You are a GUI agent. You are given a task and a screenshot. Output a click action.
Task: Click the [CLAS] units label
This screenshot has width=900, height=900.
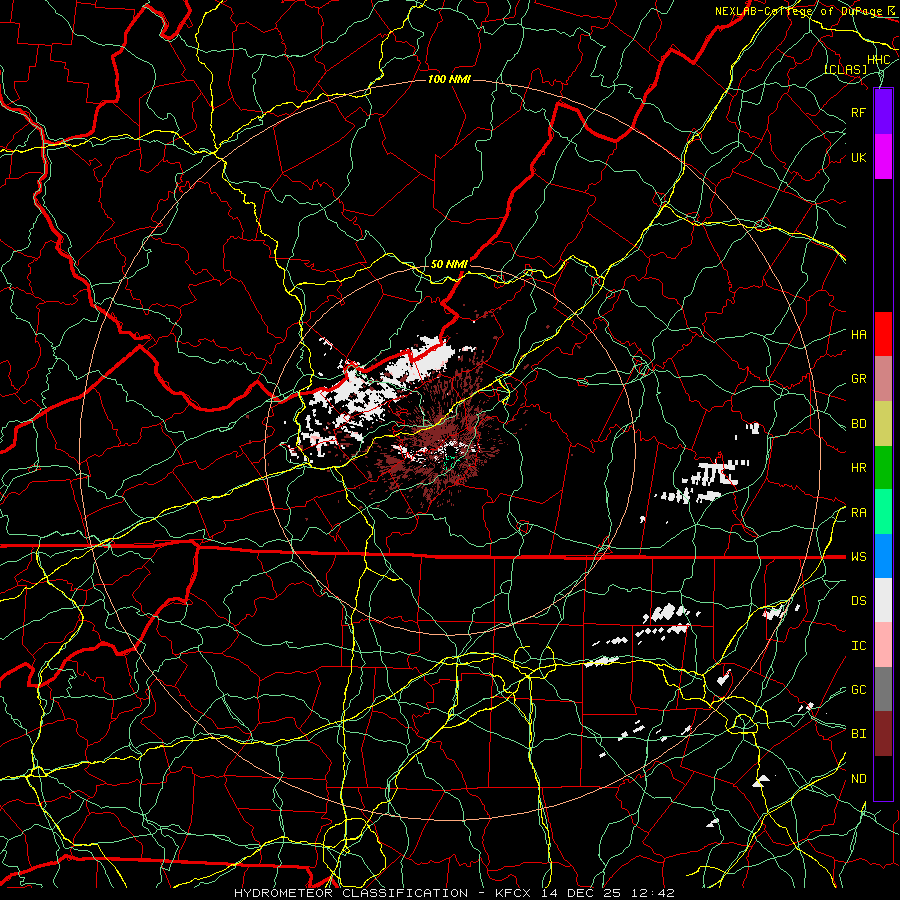coord(845,69)
